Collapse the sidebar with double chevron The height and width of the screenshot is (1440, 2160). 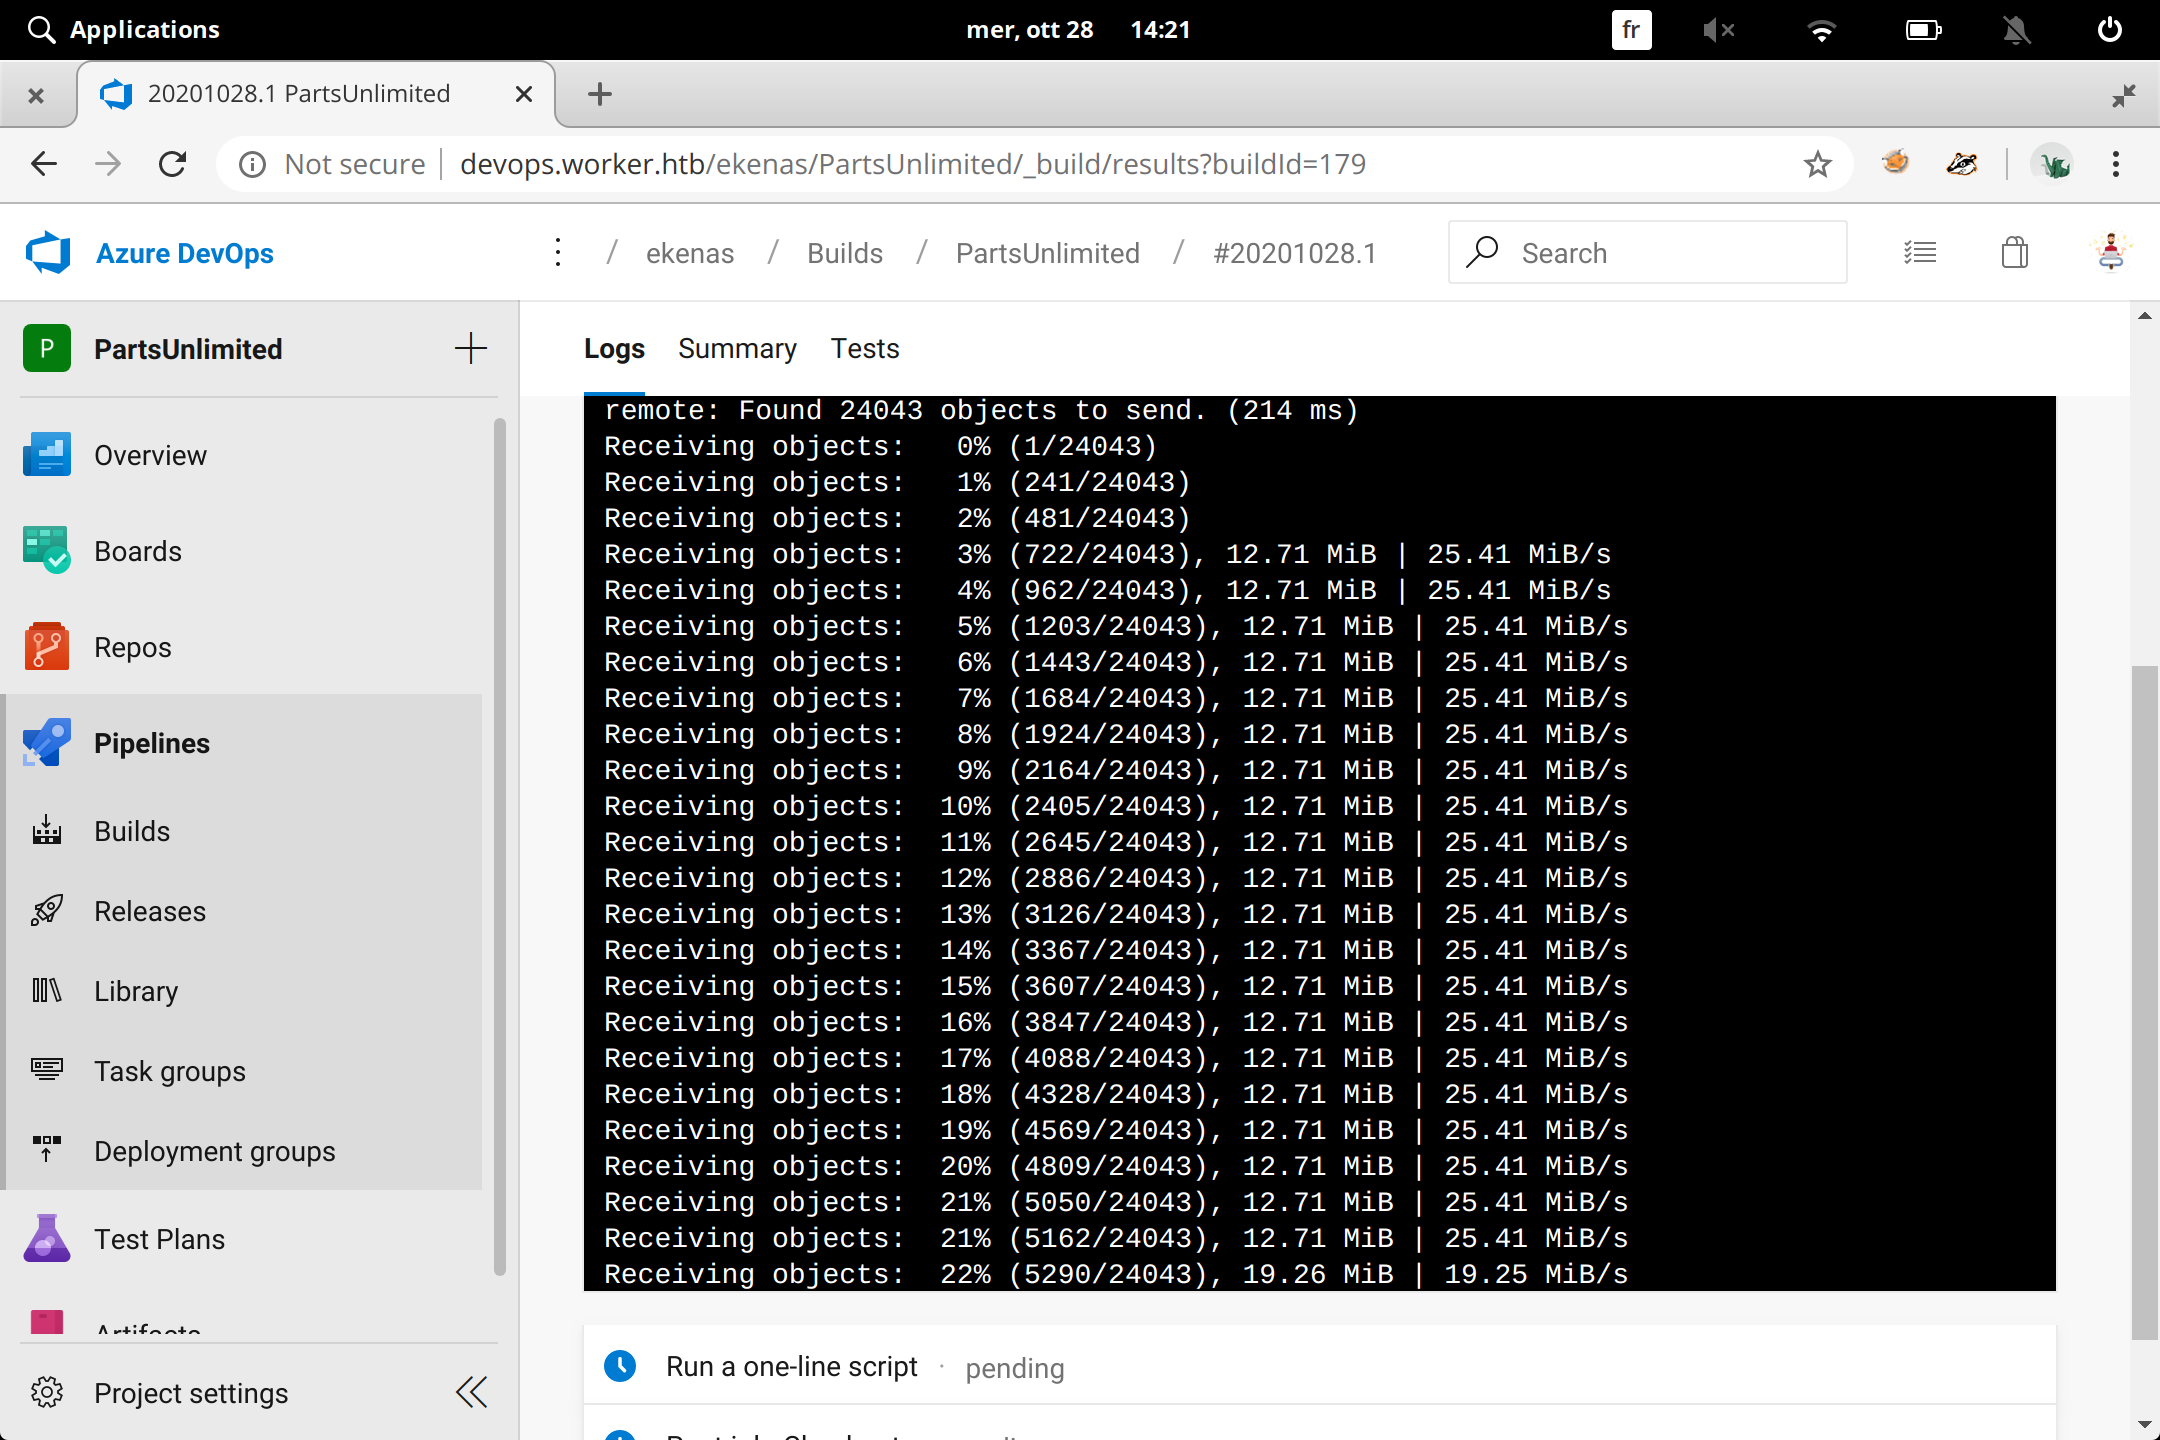pyautogui.click(x=471, y=1392)
